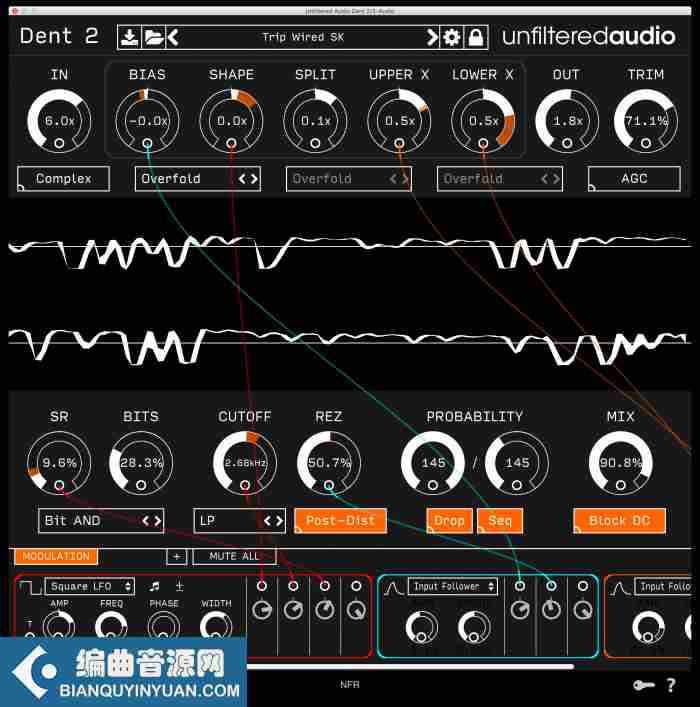Open the settings gear in header
The image size is (700, 707).
click(451, 37)
